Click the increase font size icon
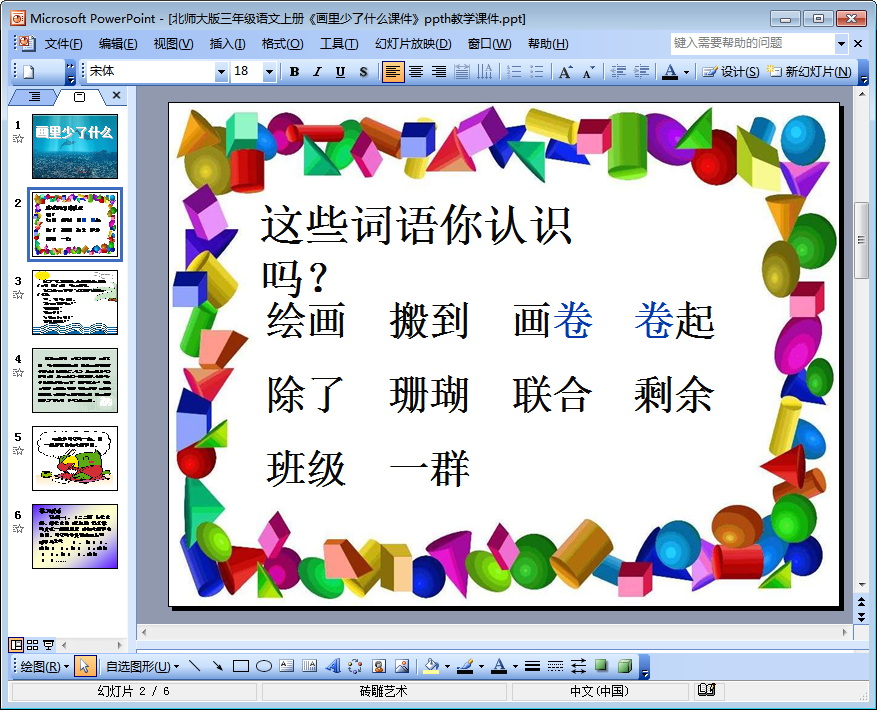The width and height of the screenshot is (877, 710). (565, 72)
